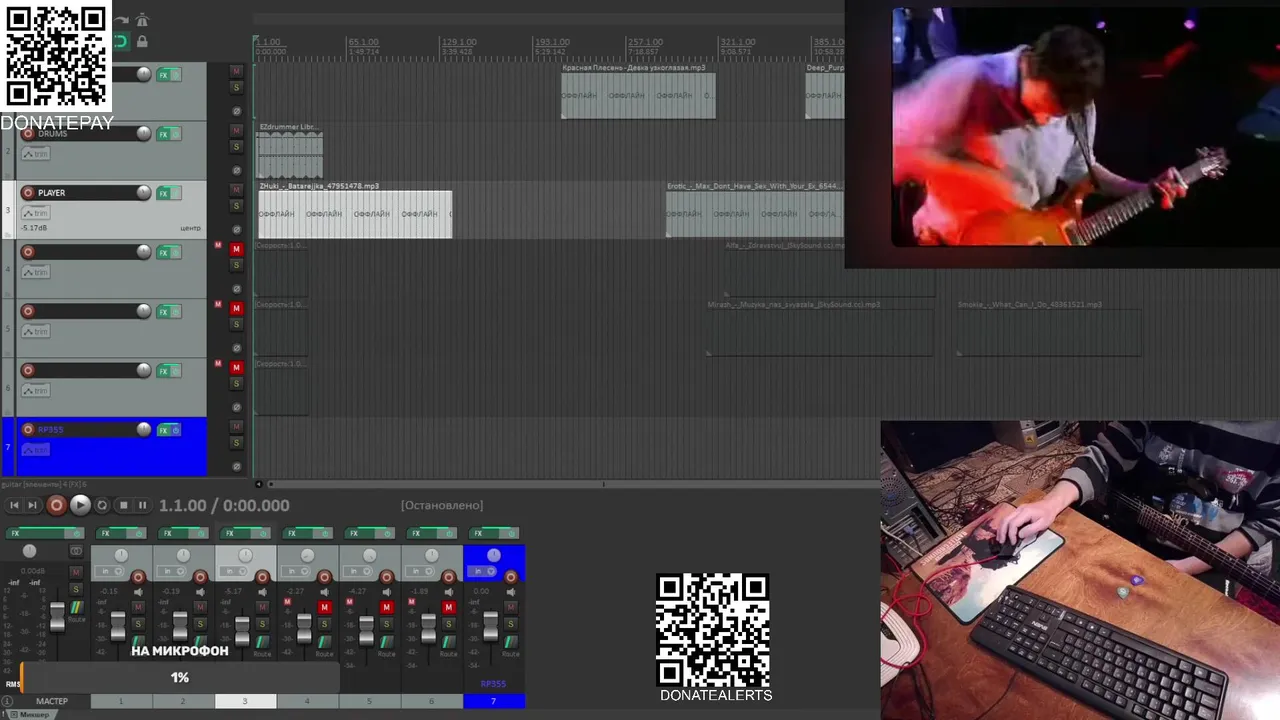Screen dimensions: 1280x720
Task: Select mixer strip label 3
Action: [245, 701]
